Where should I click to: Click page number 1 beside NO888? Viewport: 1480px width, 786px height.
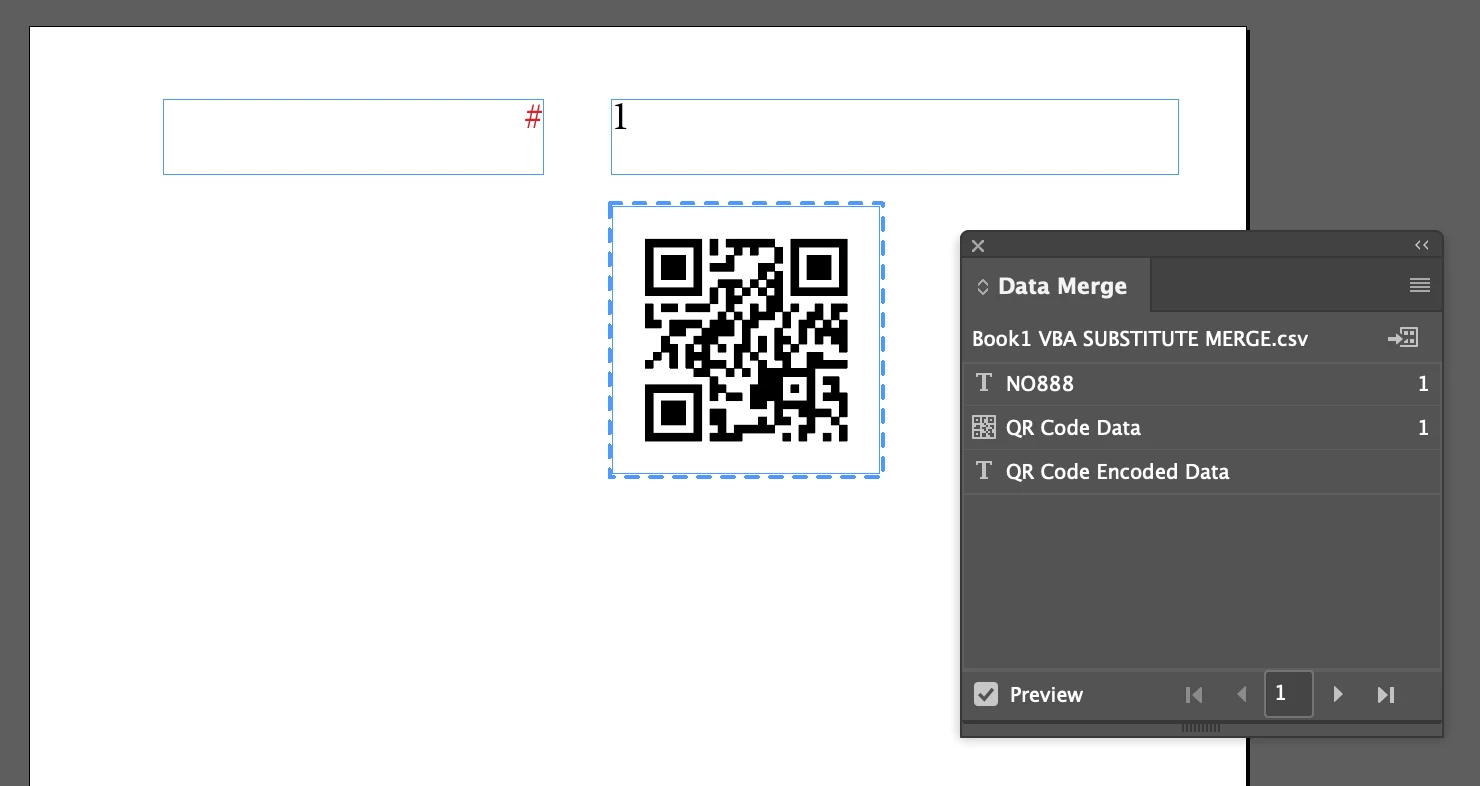tap(1423, 384)
